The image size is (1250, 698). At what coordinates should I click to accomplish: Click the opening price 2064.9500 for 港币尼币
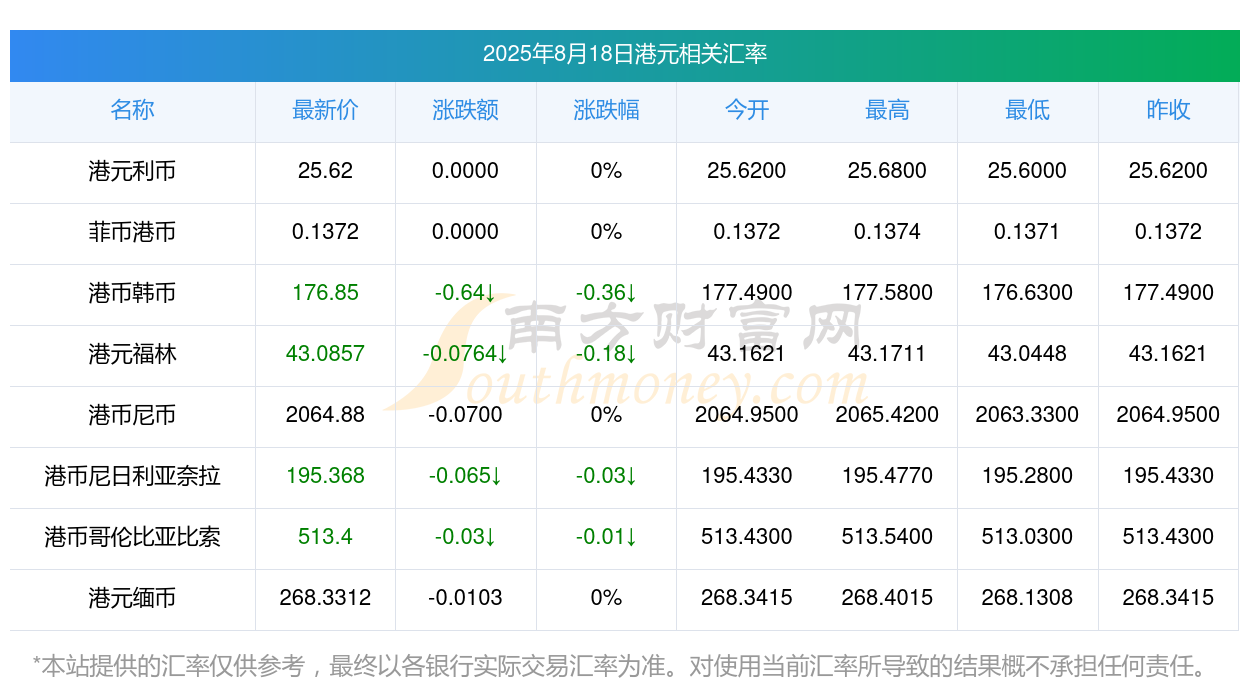(x=747, y=415)
